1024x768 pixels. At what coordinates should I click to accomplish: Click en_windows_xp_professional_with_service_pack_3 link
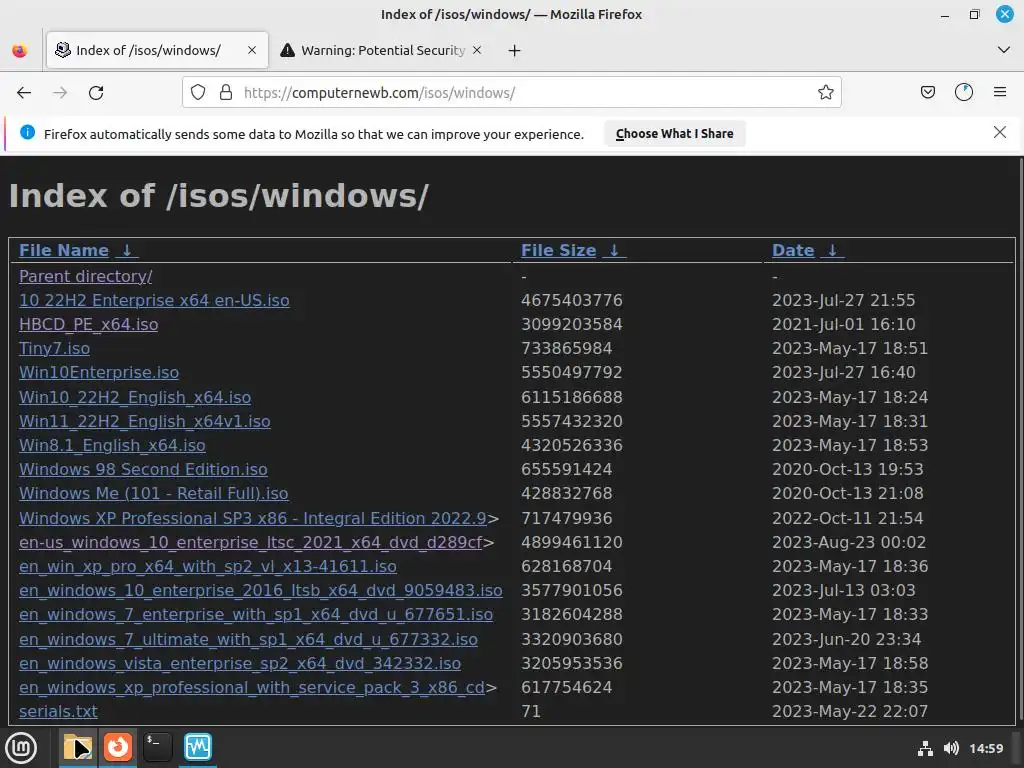point(252,688)
